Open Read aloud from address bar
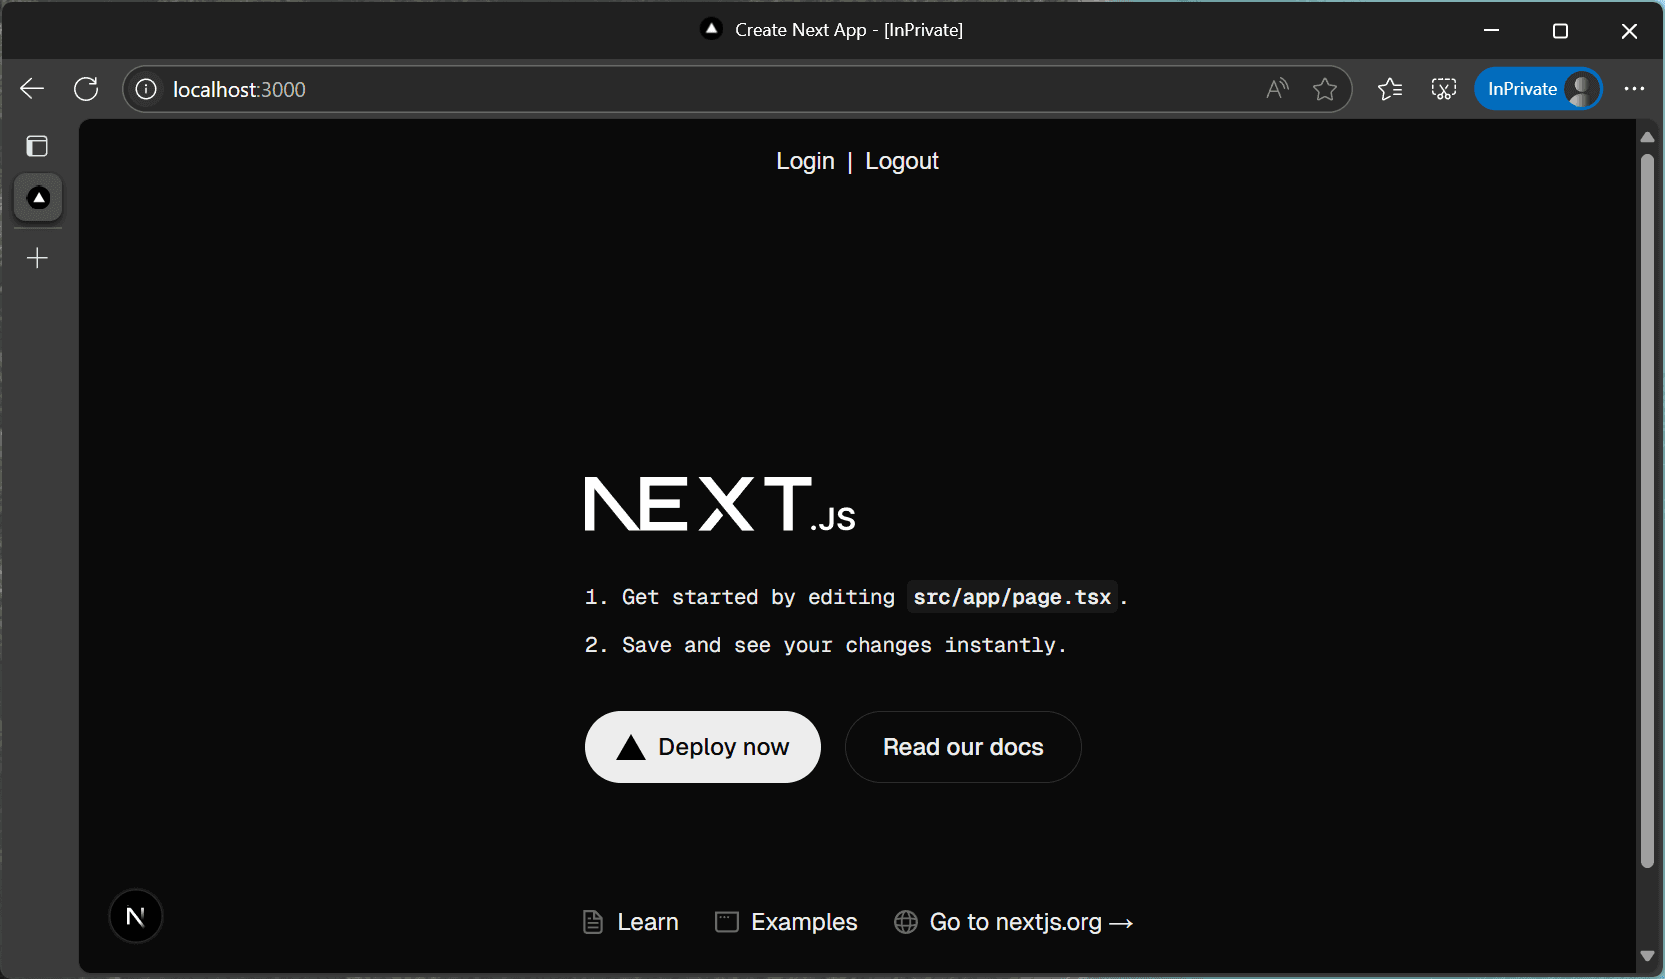The image size is (1665, 979). coord(1277,89)
